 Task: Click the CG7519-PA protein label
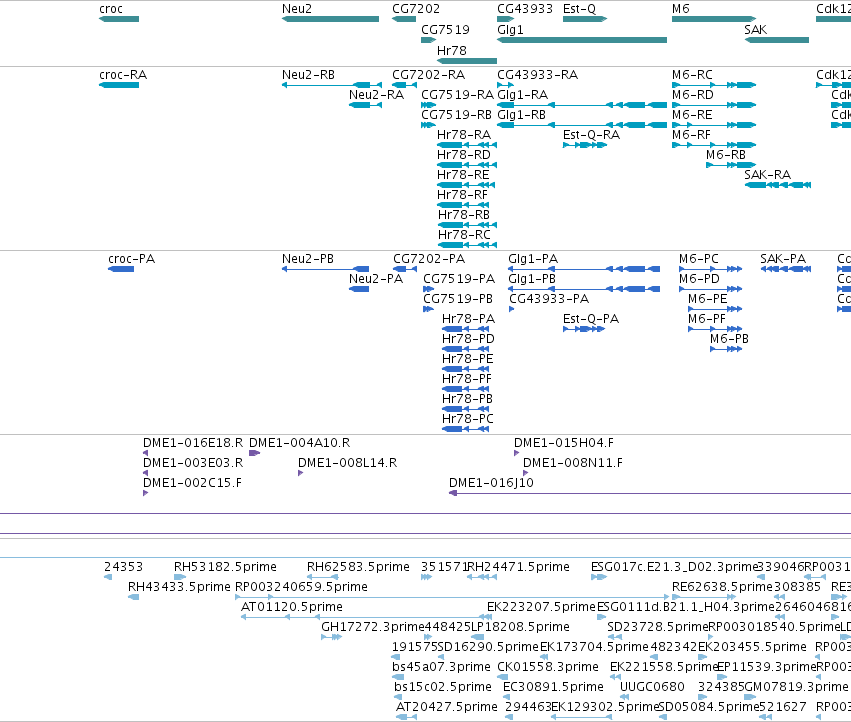[x=459, y=279]
